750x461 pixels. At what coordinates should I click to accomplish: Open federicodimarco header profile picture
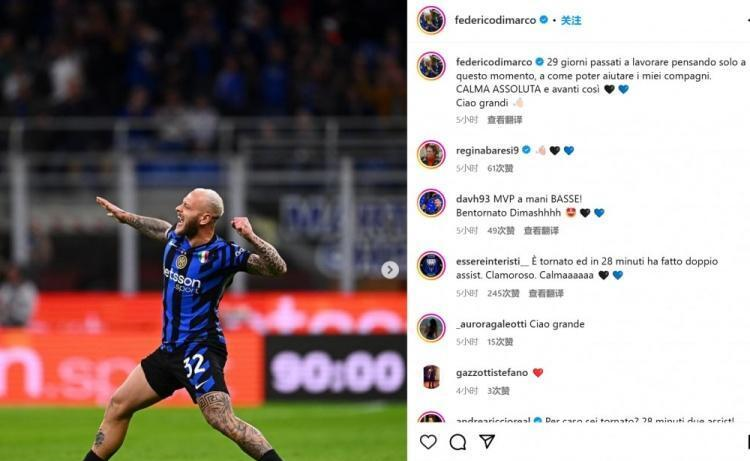[431, 20]
